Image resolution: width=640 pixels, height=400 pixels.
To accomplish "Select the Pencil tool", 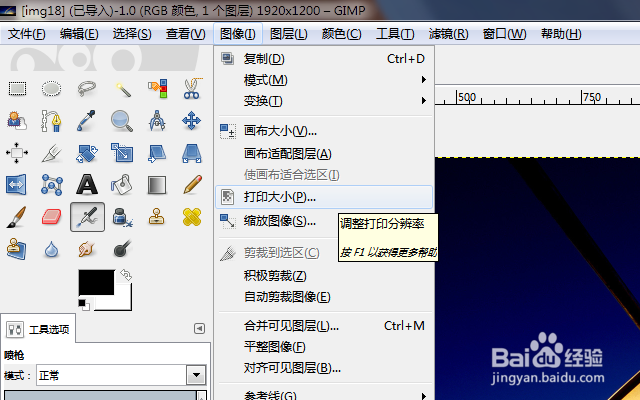I will pyautogui.click(x=192, y=184).
